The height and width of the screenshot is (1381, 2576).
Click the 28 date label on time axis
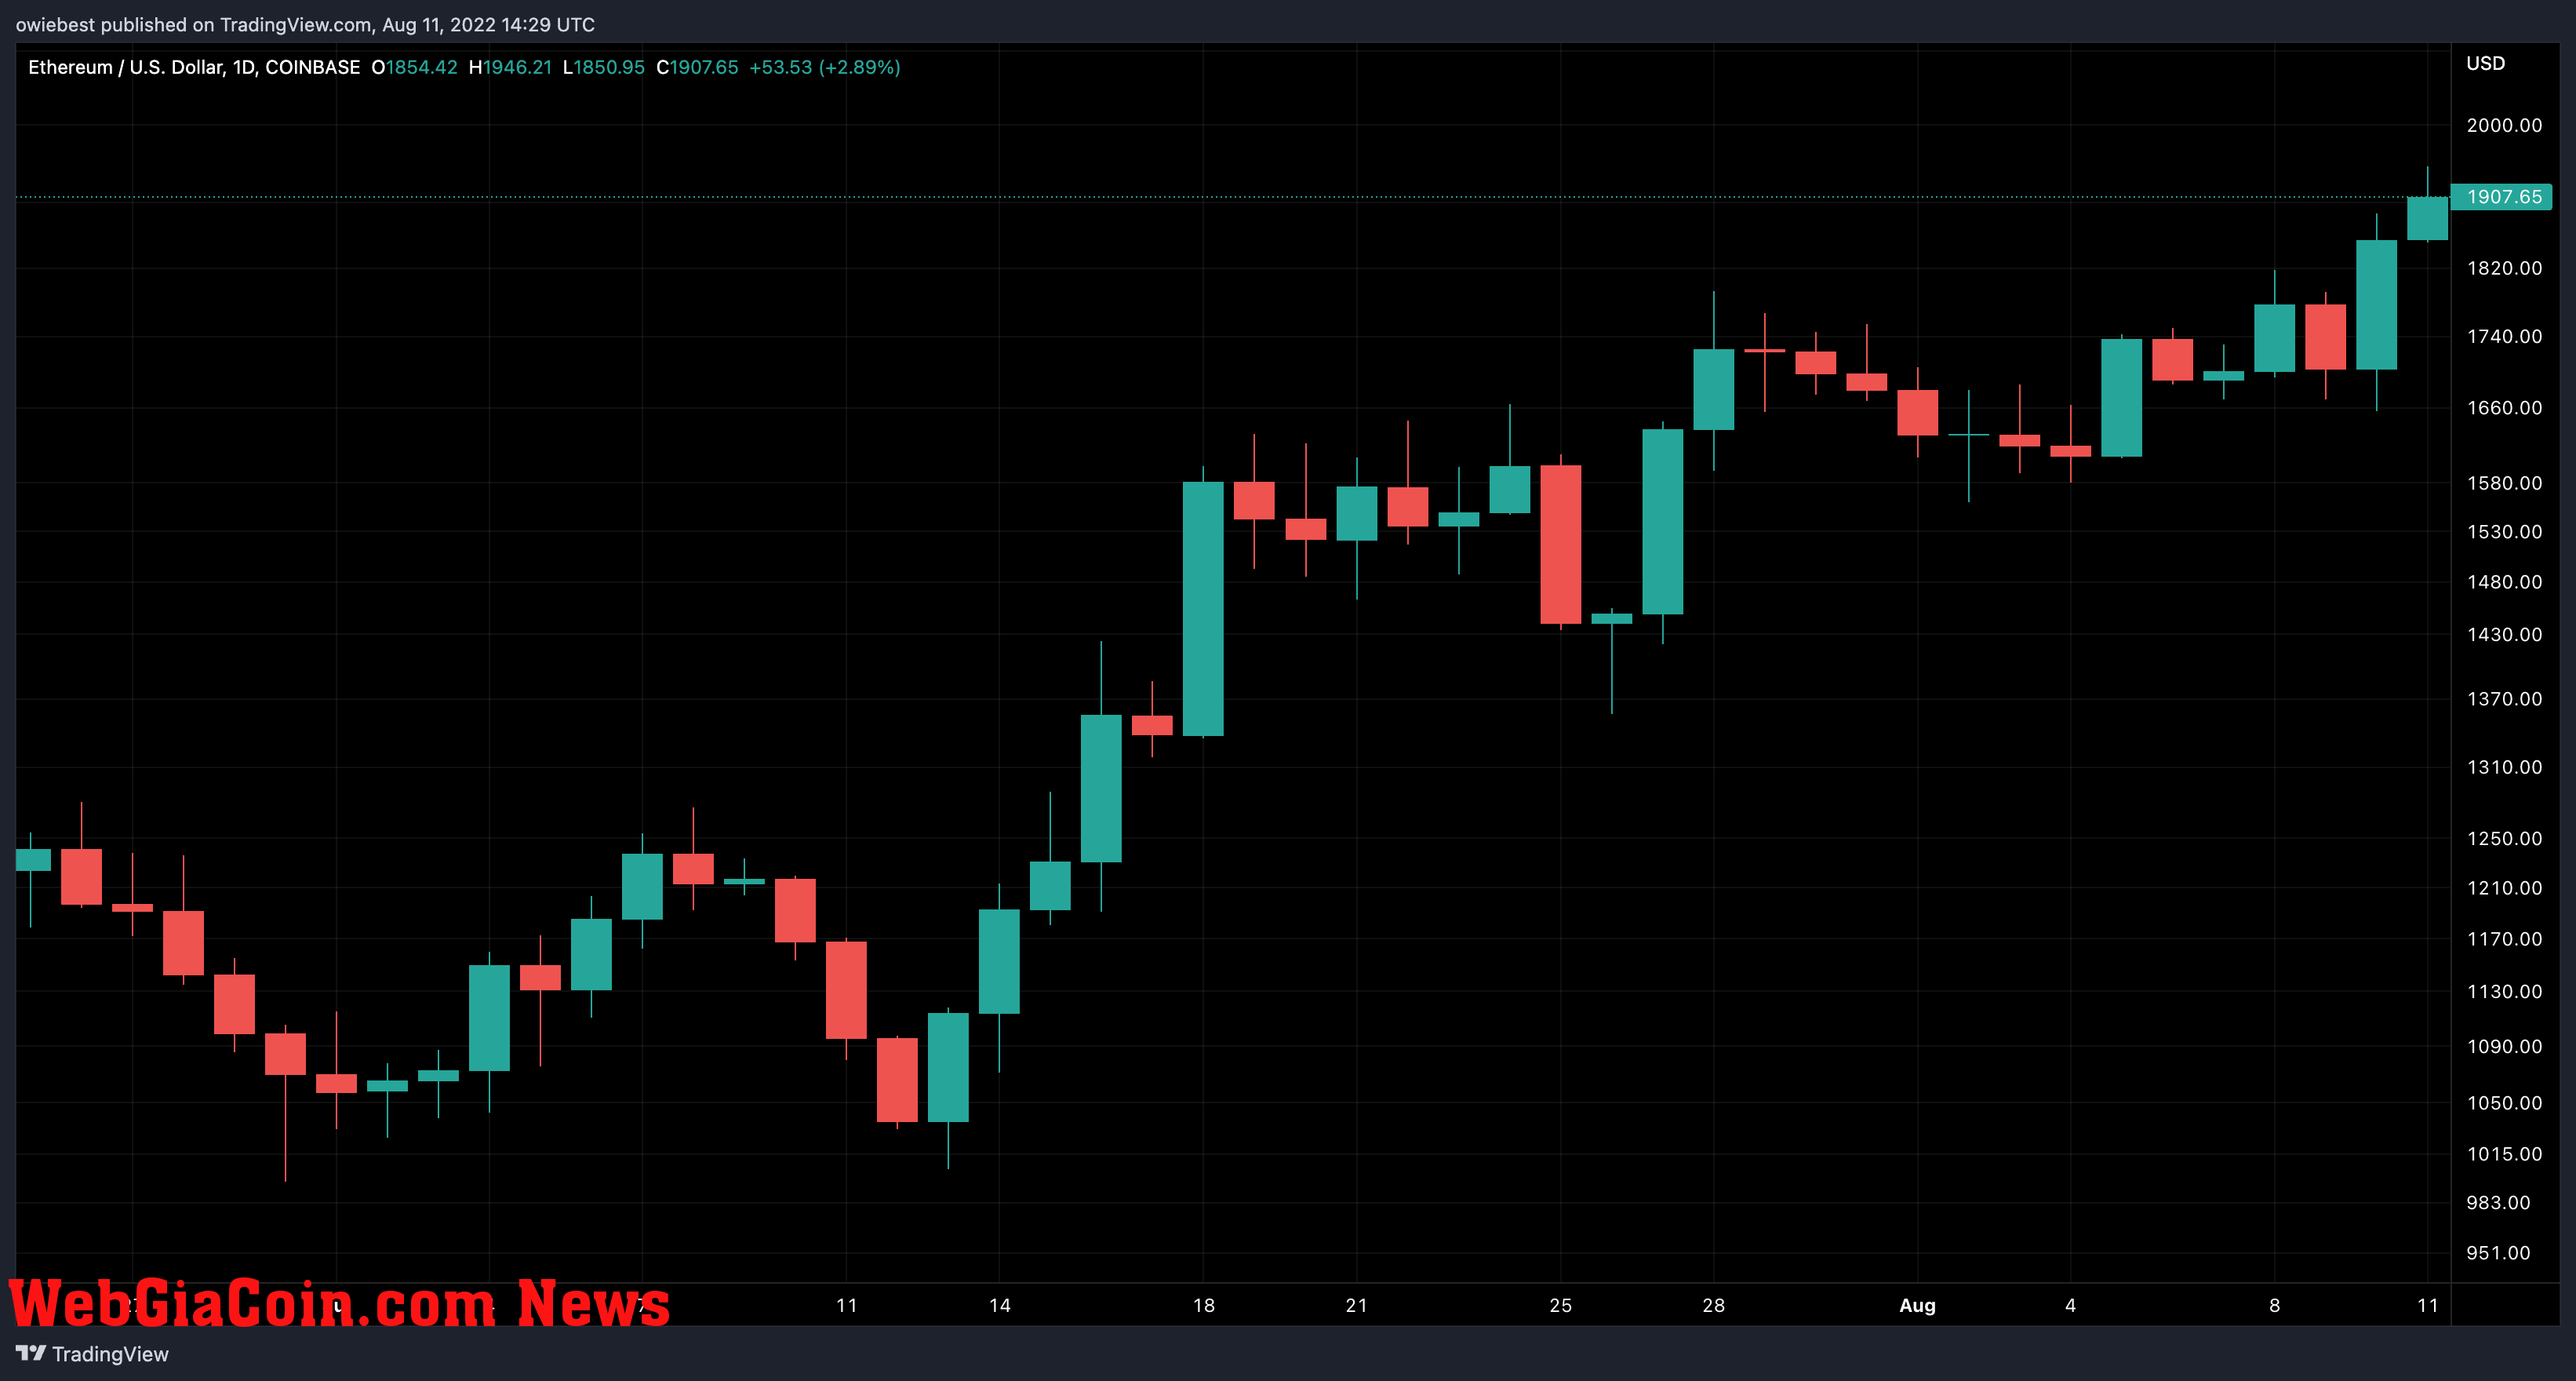pyautogui.click(x=1713, y=1305)
